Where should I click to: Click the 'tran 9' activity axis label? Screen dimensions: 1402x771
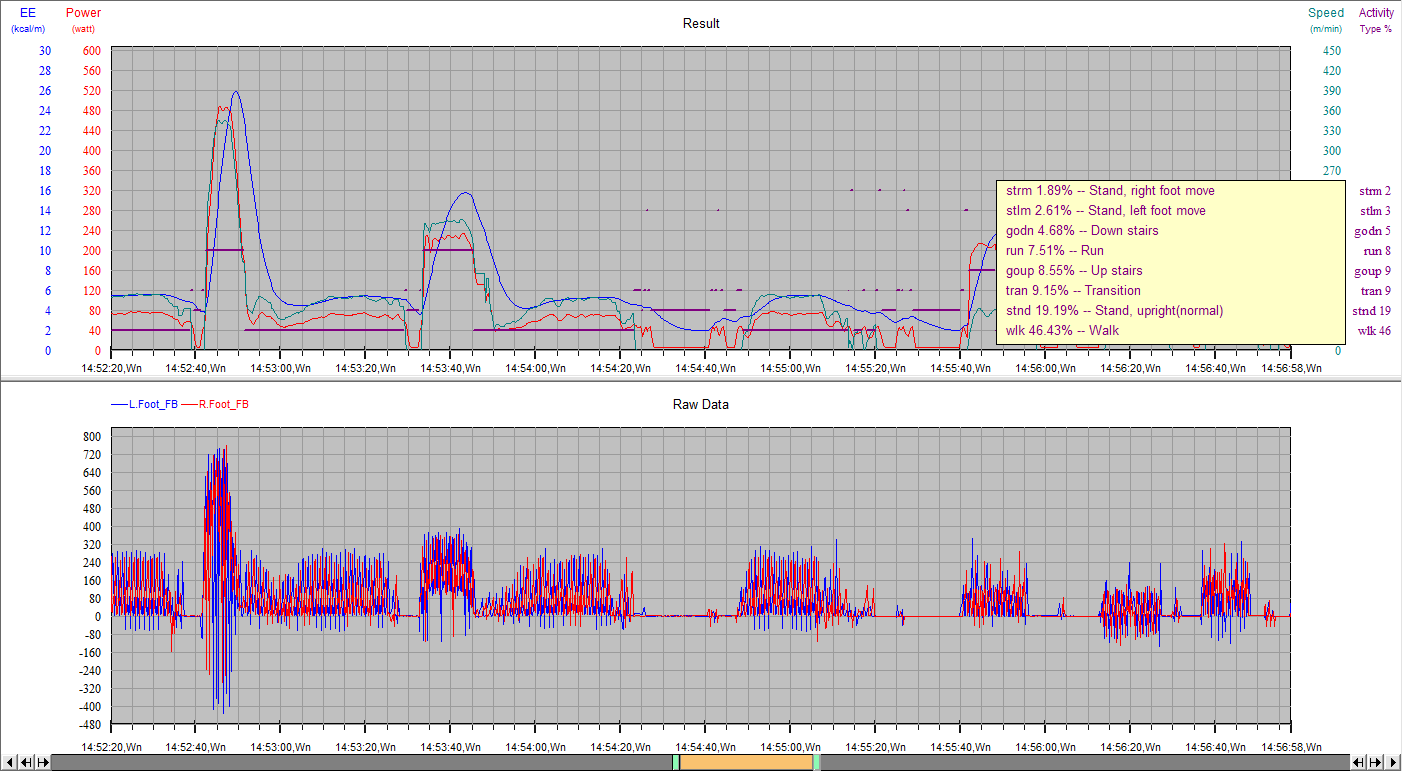tap(1376, 291)
